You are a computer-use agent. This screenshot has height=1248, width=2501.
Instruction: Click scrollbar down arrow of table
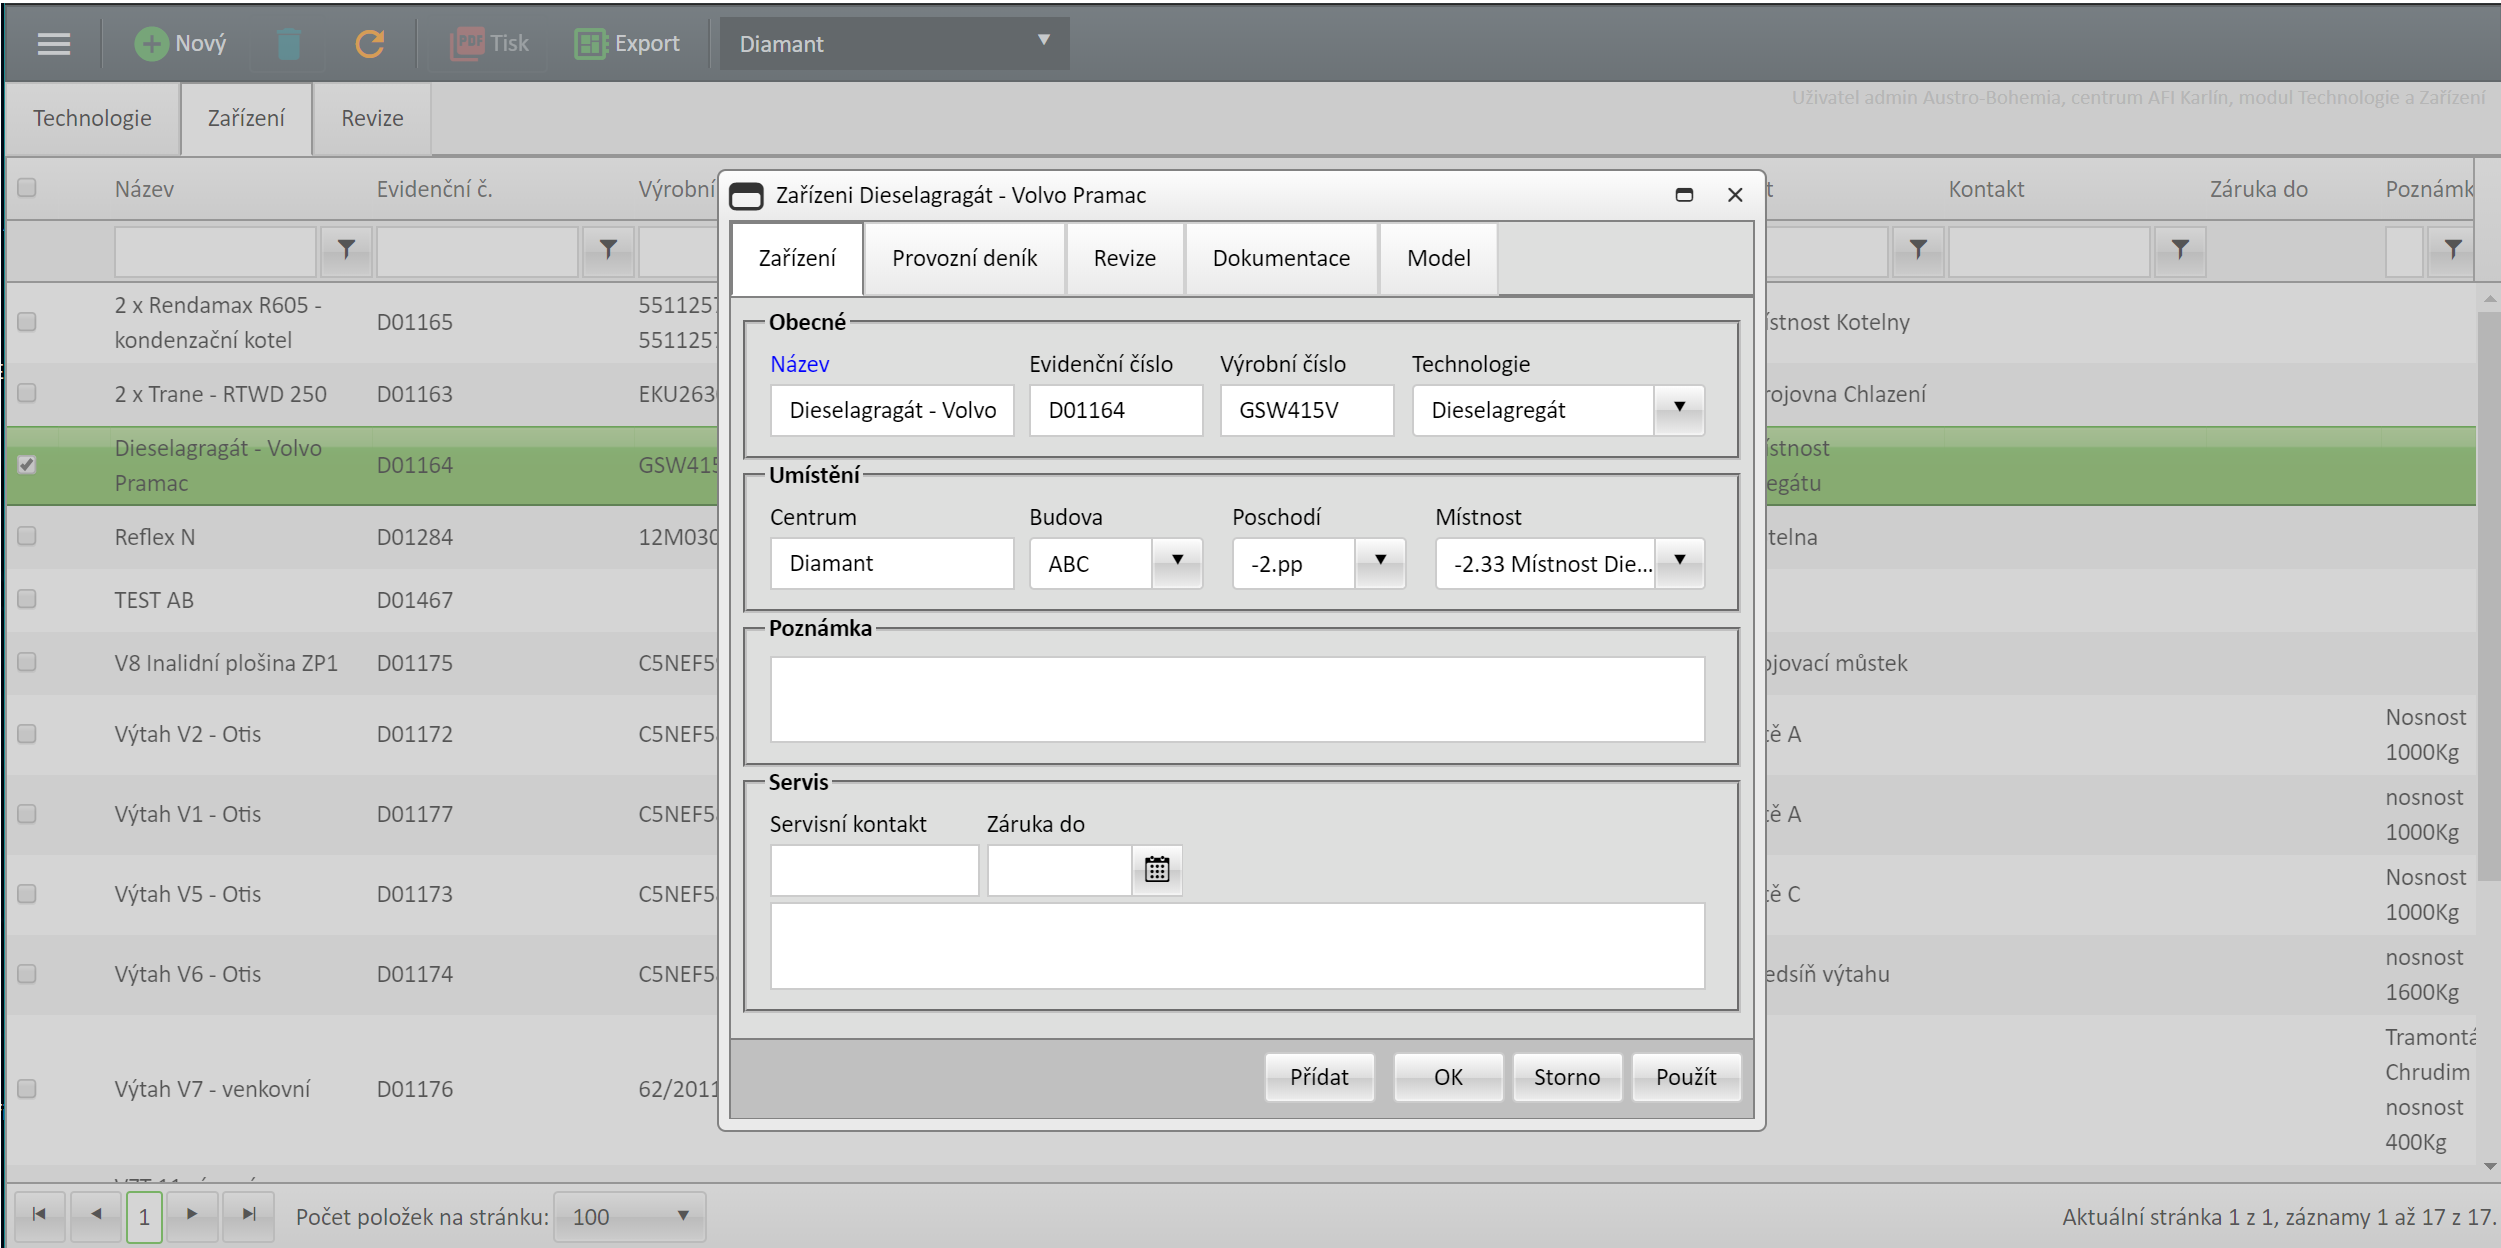pos(2489,1166)
